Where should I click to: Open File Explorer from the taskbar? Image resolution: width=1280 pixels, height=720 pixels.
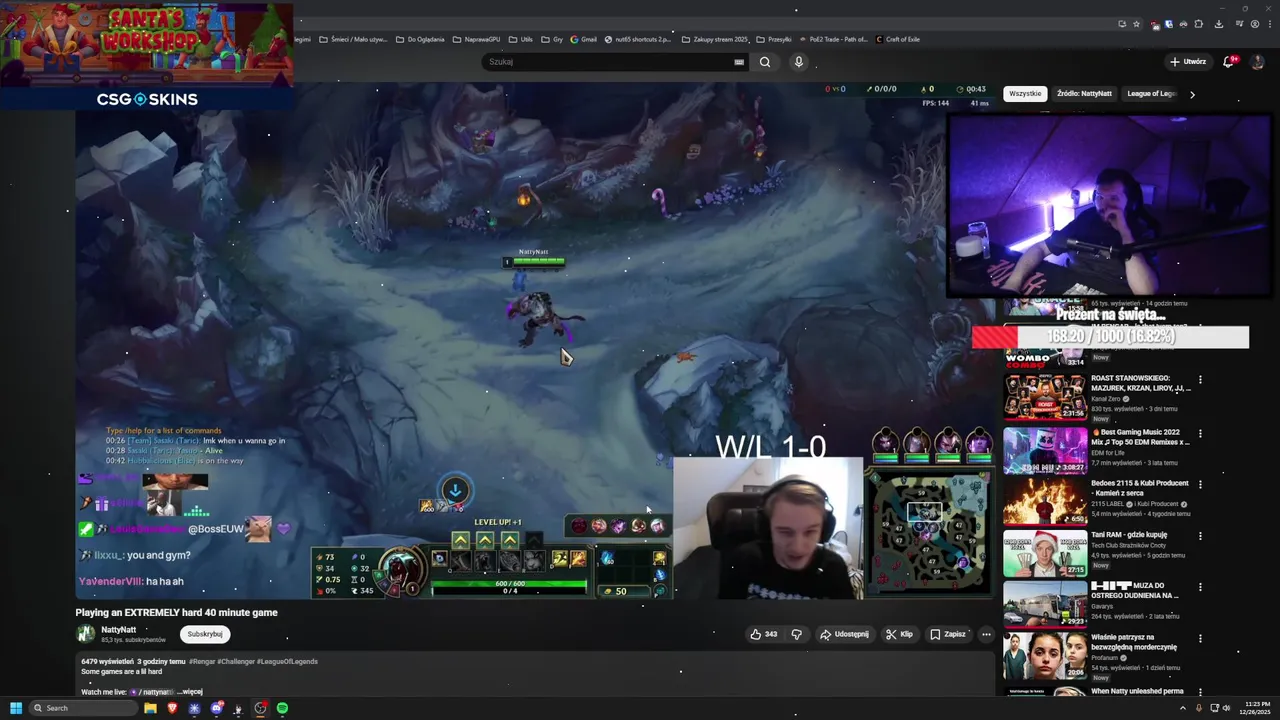(150, 708)
